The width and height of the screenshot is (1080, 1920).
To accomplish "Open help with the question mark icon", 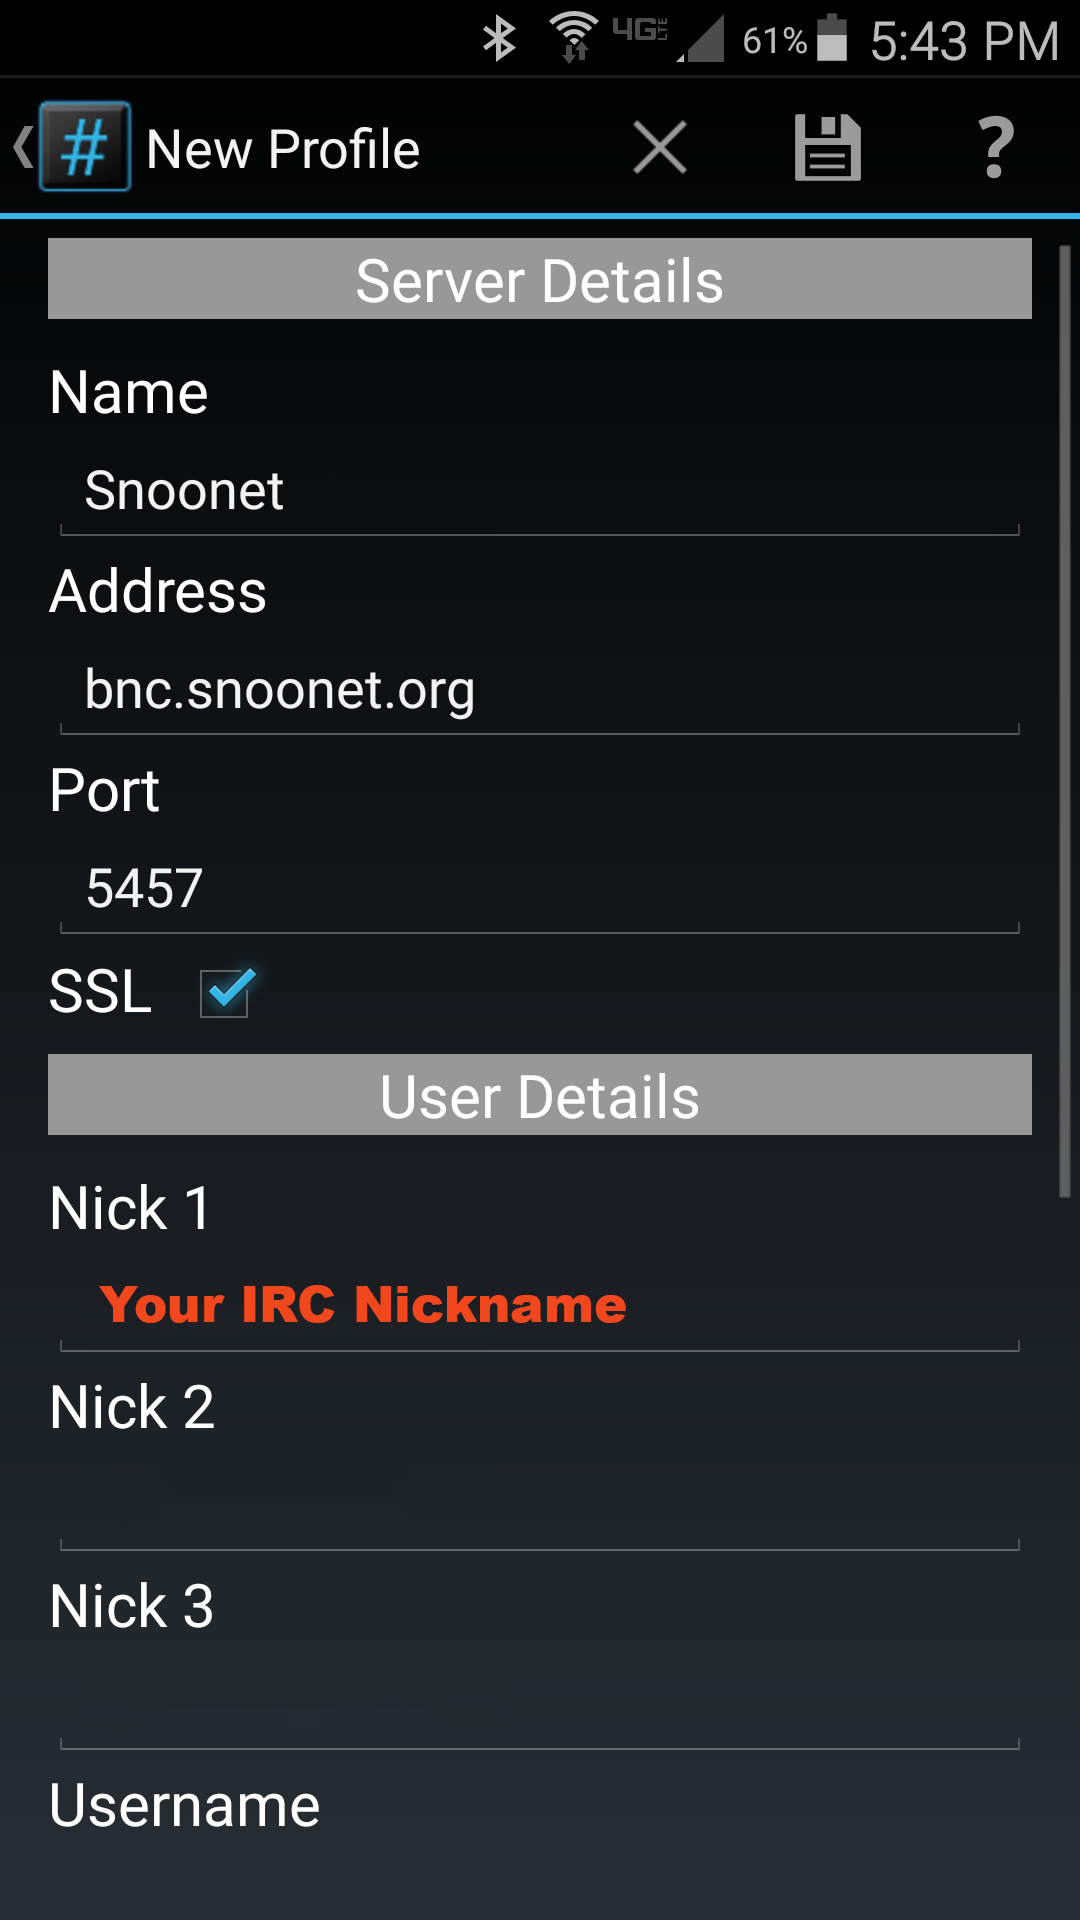I will pyautogui.click(x=995, y=147).
